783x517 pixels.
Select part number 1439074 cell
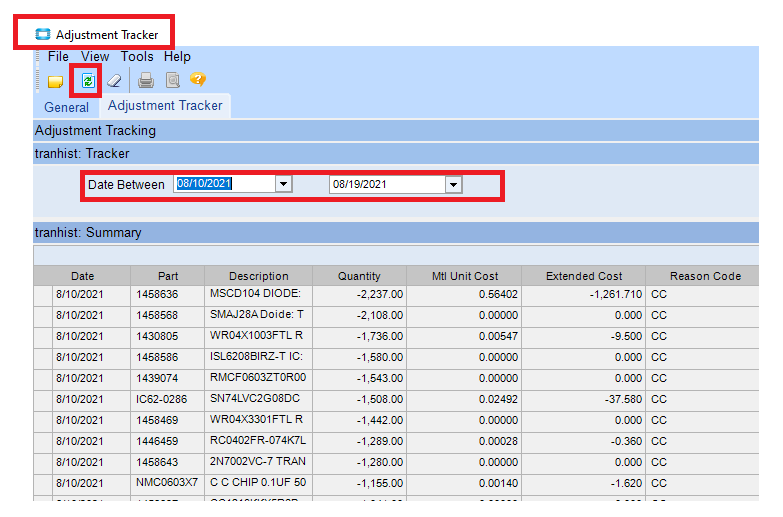click(x=168, y=378)
